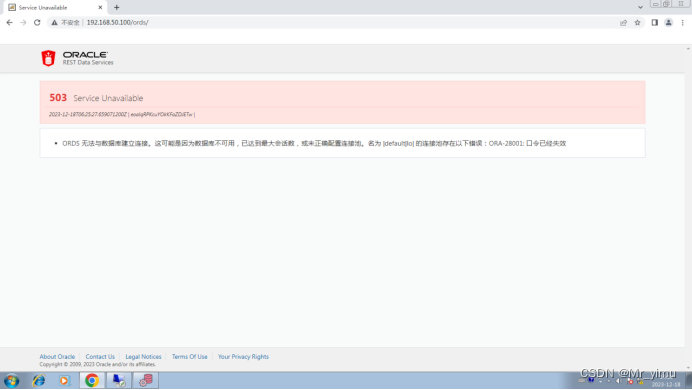Select the Service Unavailable tab
692x390 pixels.
pyautogui.click(x=55, y=8)
